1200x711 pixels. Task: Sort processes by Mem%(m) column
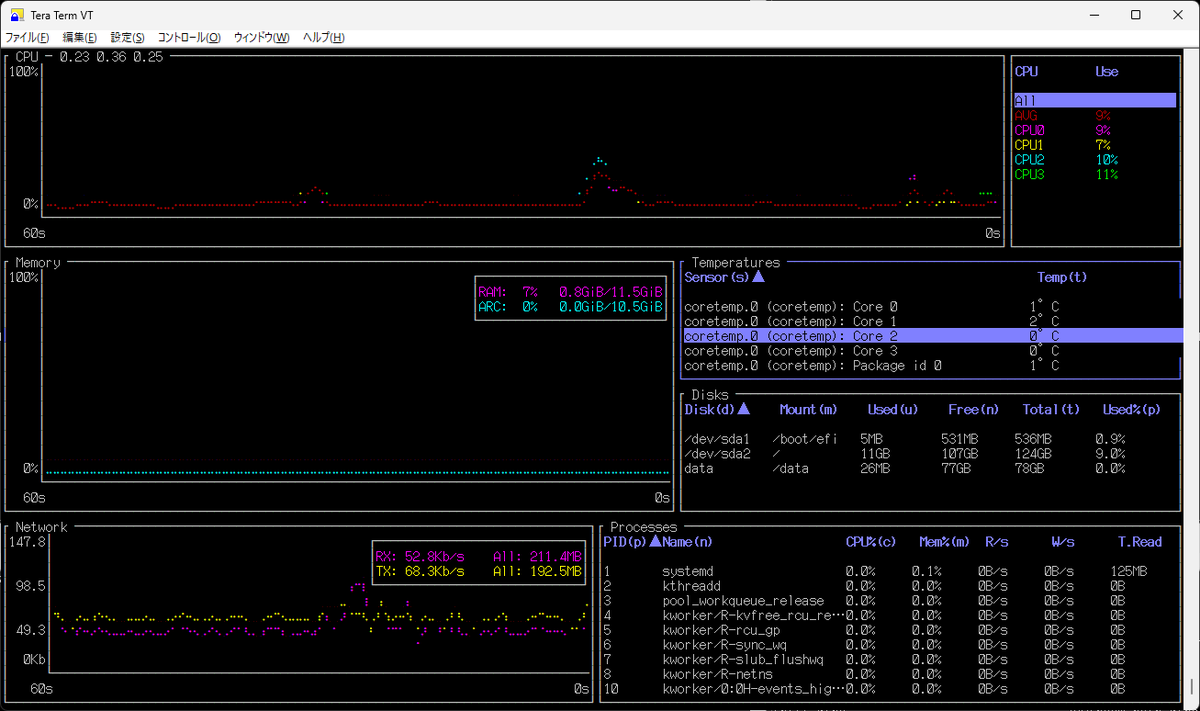click(x=945, y=542)
